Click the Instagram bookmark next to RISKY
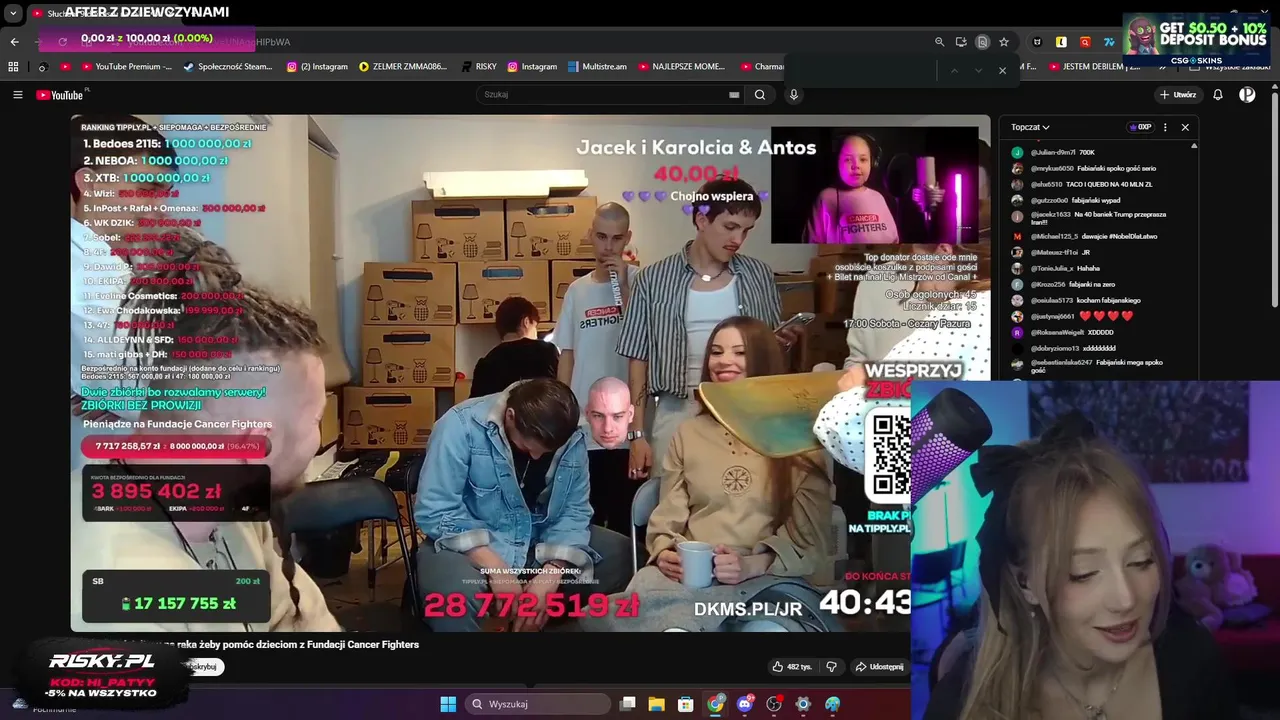The width and height of the screenshot is (1280, 720). [532, 67]
